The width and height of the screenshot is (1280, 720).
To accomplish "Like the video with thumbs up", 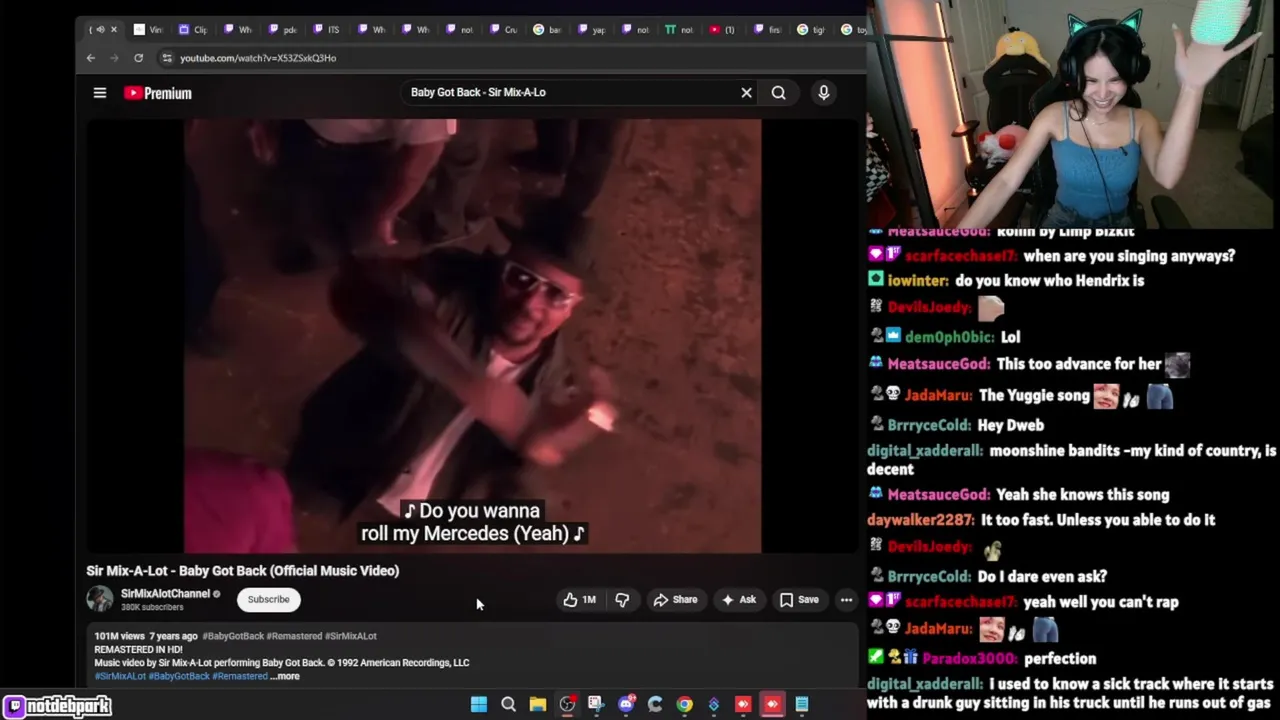I will pyautogui.click(x=579, y=600).
